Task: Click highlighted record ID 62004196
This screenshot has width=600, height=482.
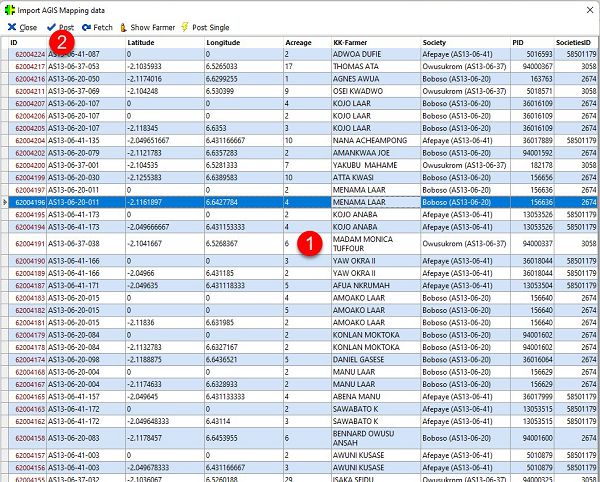Action: 28,202
